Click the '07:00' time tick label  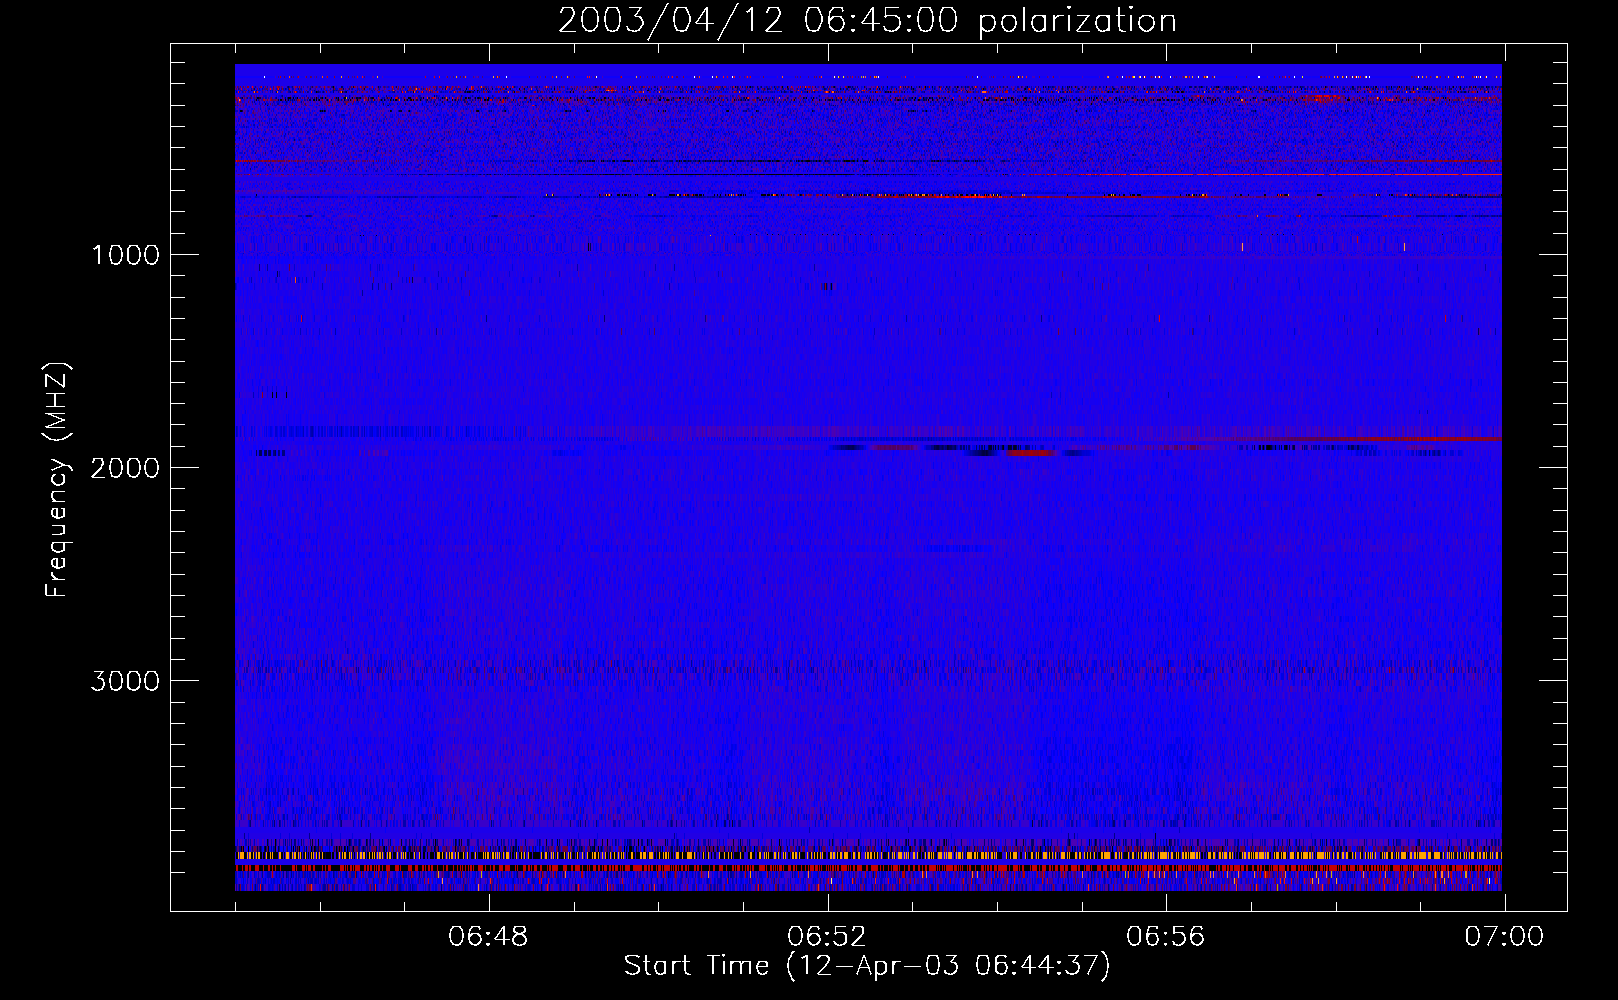[x=1504, y=937]
